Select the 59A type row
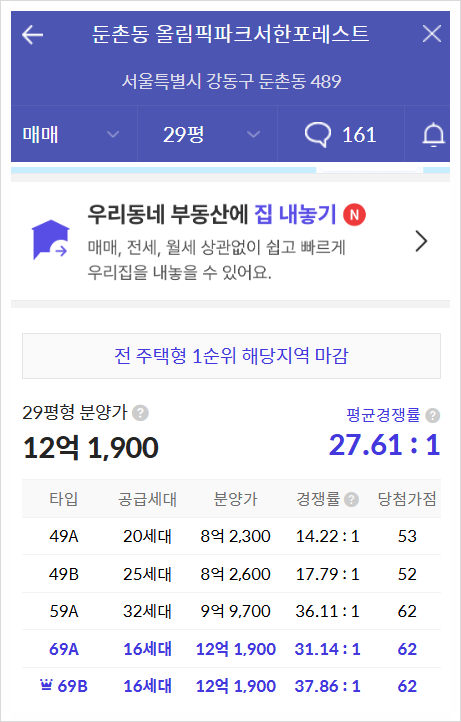461x722 pixels. pos(231,611)
